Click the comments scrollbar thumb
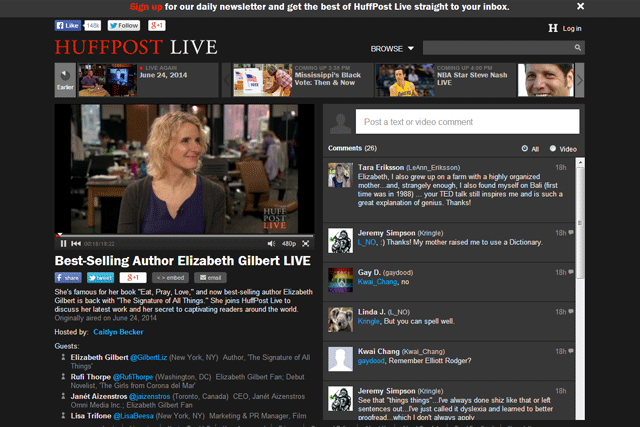The width and height of the screenshot is (640, 427). click(x=580, y=223)
